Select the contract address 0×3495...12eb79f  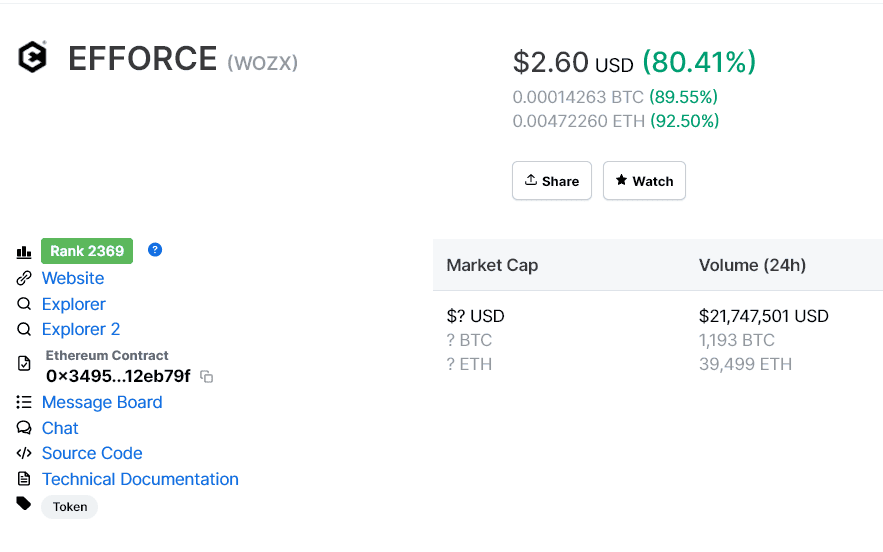point(118,376)
